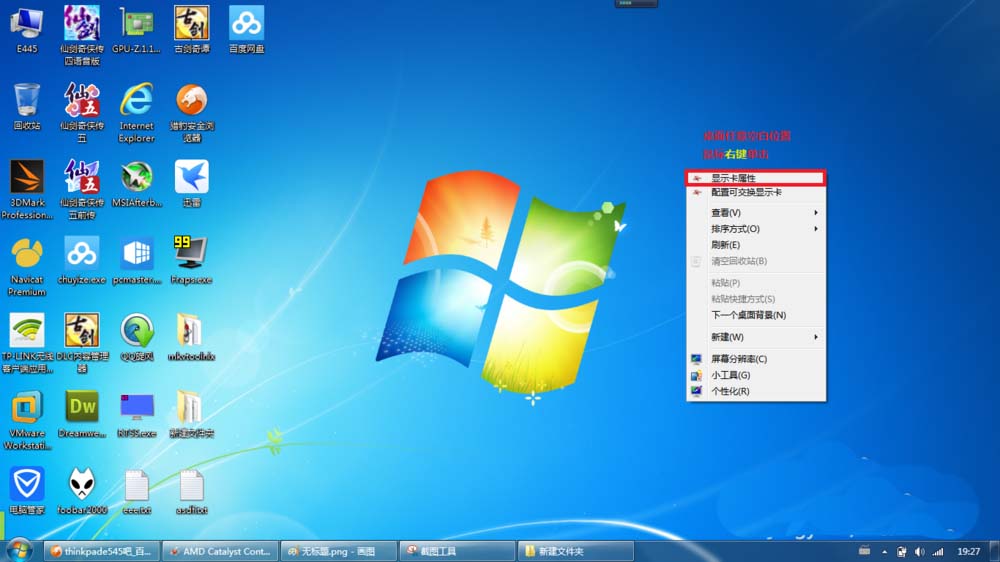Image resolution: width=1000 pixels, height=562 pixels.
Task: Switch to 无标题.png 画图 taskbar button
Action: tap(338, 551)
